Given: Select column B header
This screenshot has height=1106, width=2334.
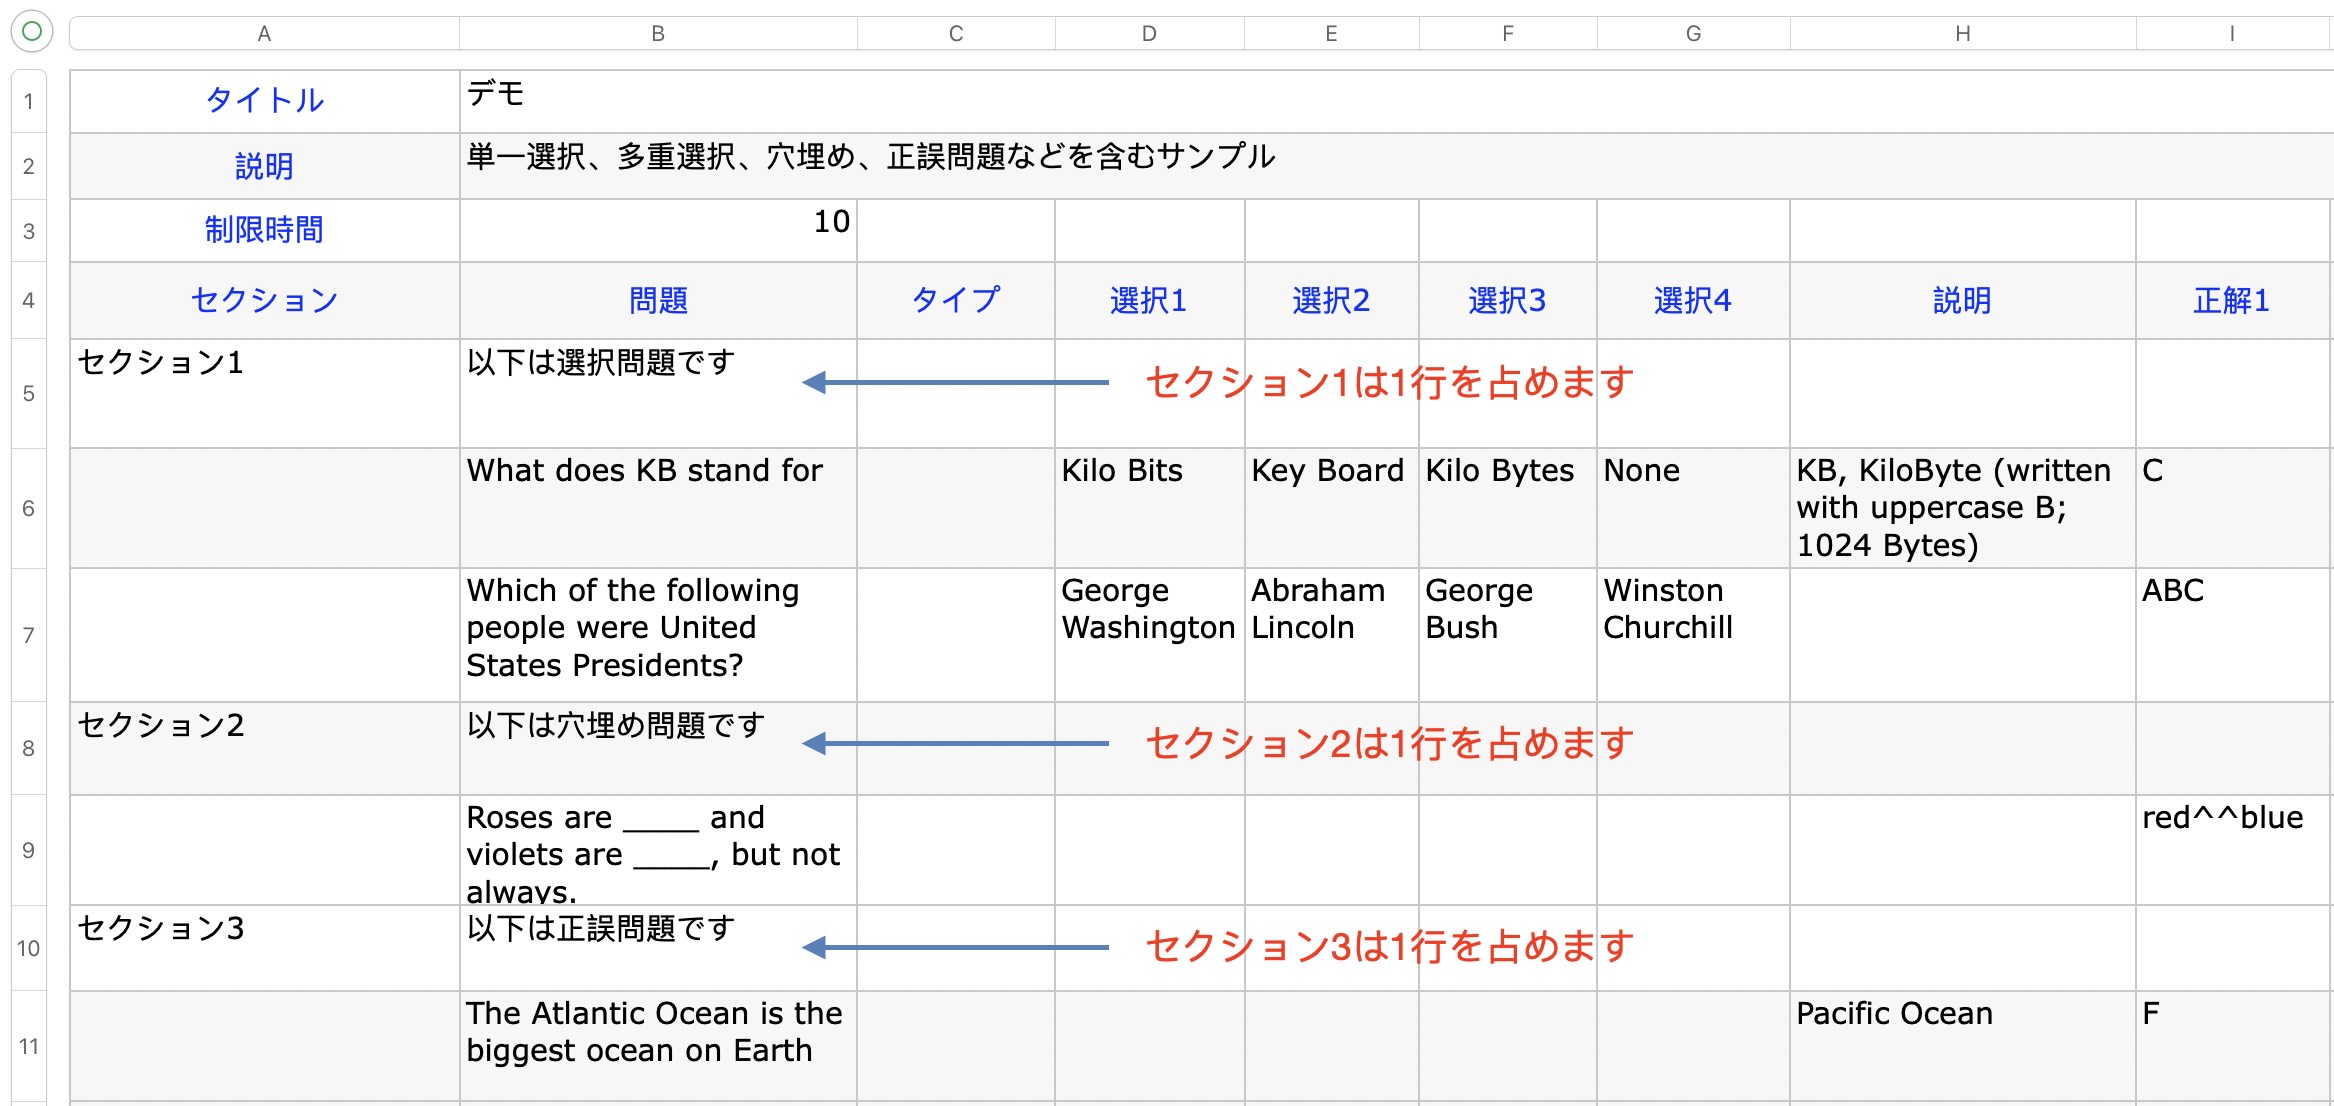Looking at the screenshot, I should point(657,33).
